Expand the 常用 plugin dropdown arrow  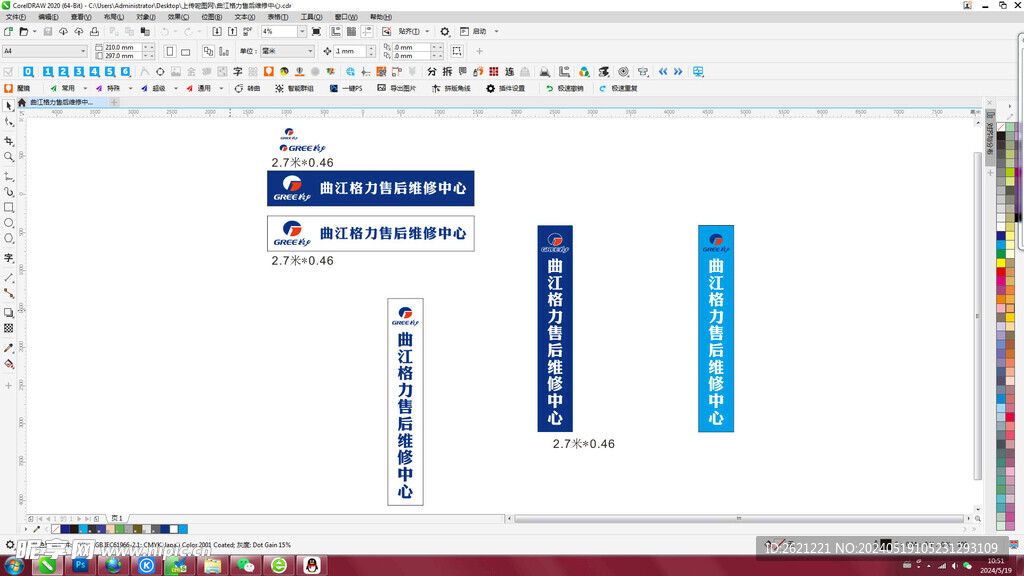coord(85,88)
